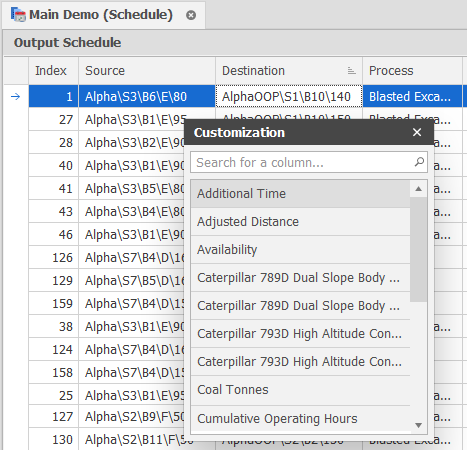The image size is (467, 453).
Task: Sort by the Index column header
Action: point(53,71)
